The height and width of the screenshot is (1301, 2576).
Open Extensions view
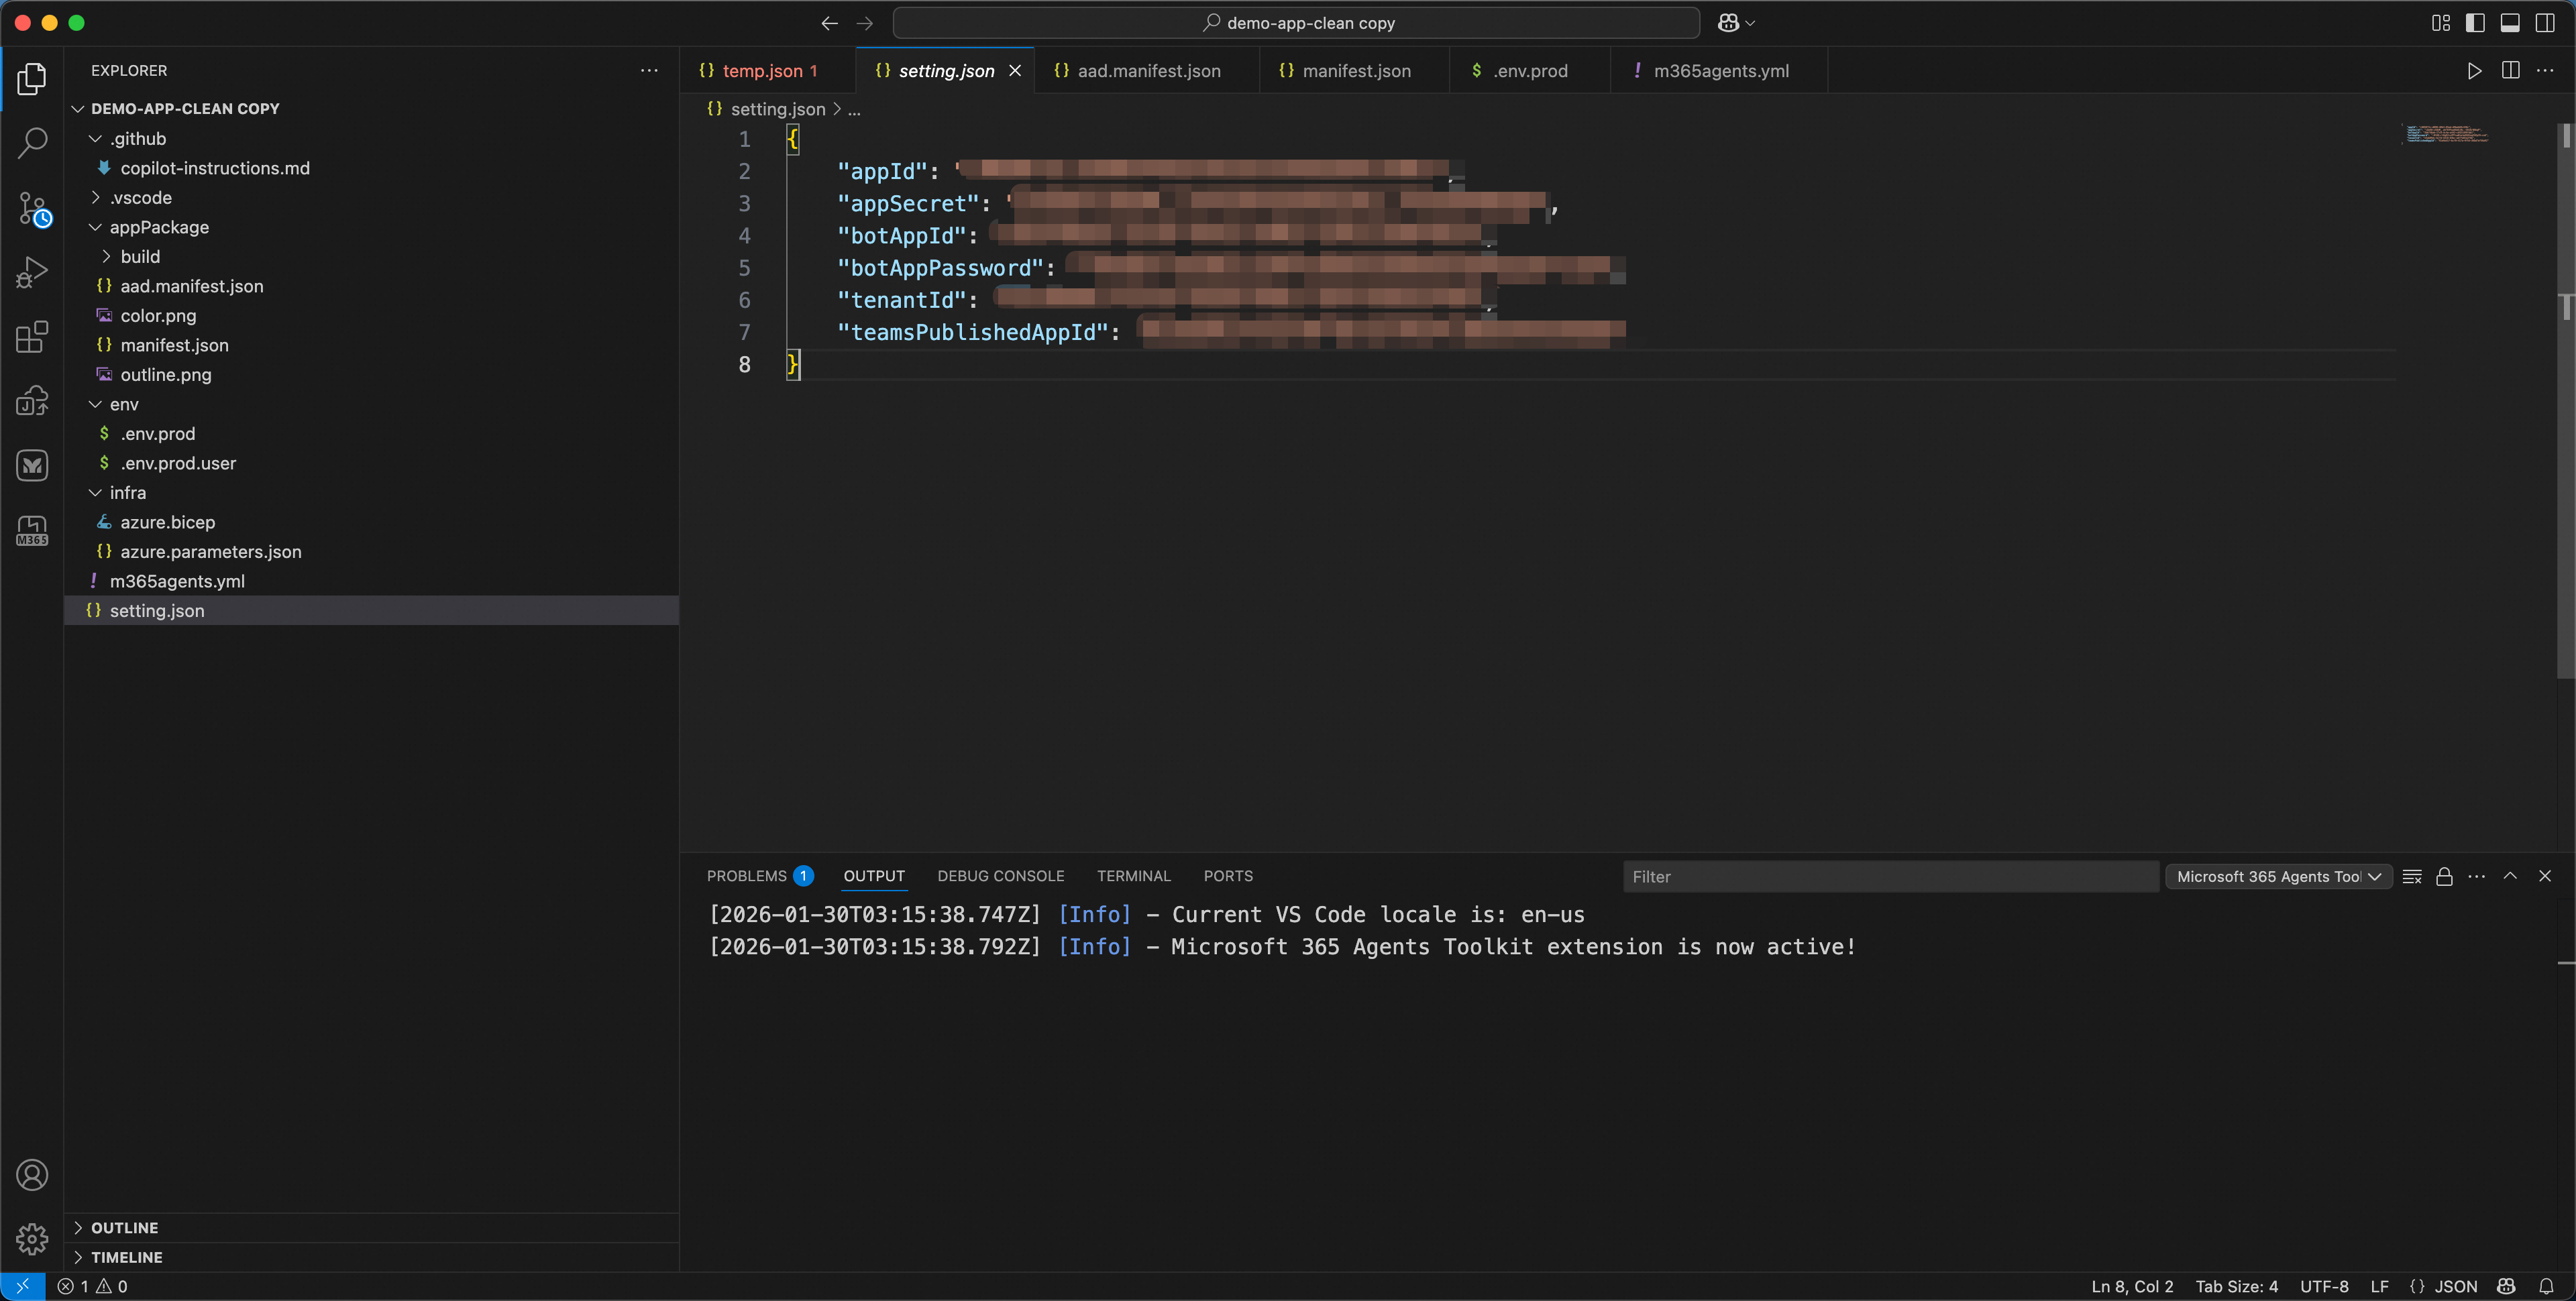coord(32,337)
